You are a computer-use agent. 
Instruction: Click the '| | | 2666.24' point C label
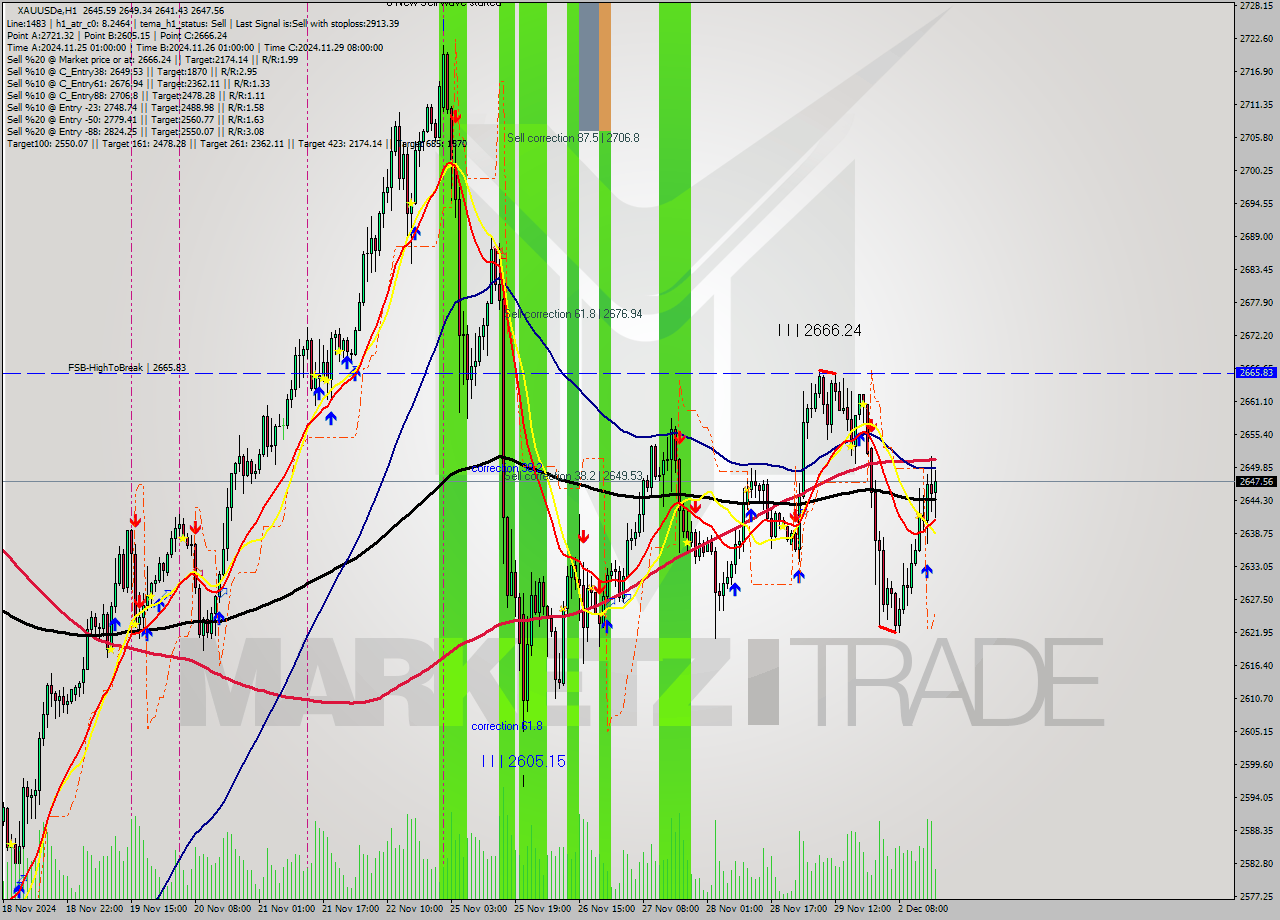(819, 330)
